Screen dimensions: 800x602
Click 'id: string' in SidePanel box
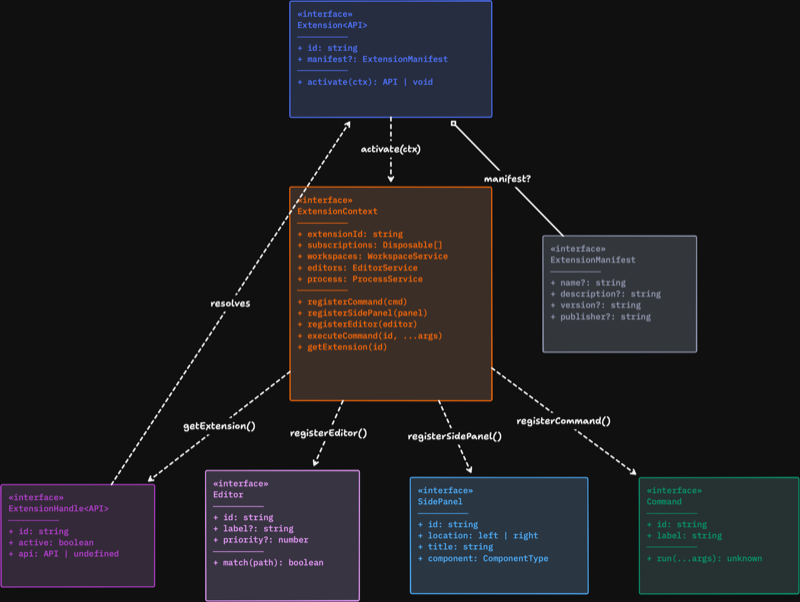pyautogui.click(x=453, y=524)
